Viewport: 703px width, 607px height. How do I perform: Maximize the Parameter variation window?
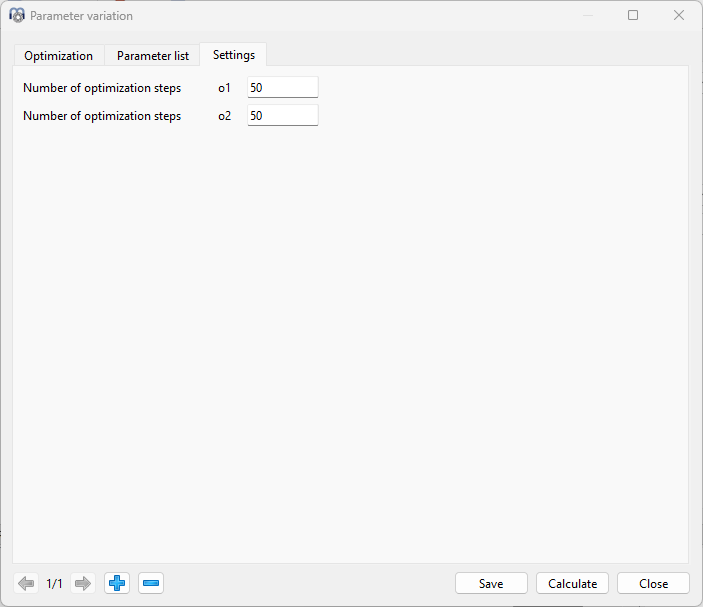pos(633,15)
